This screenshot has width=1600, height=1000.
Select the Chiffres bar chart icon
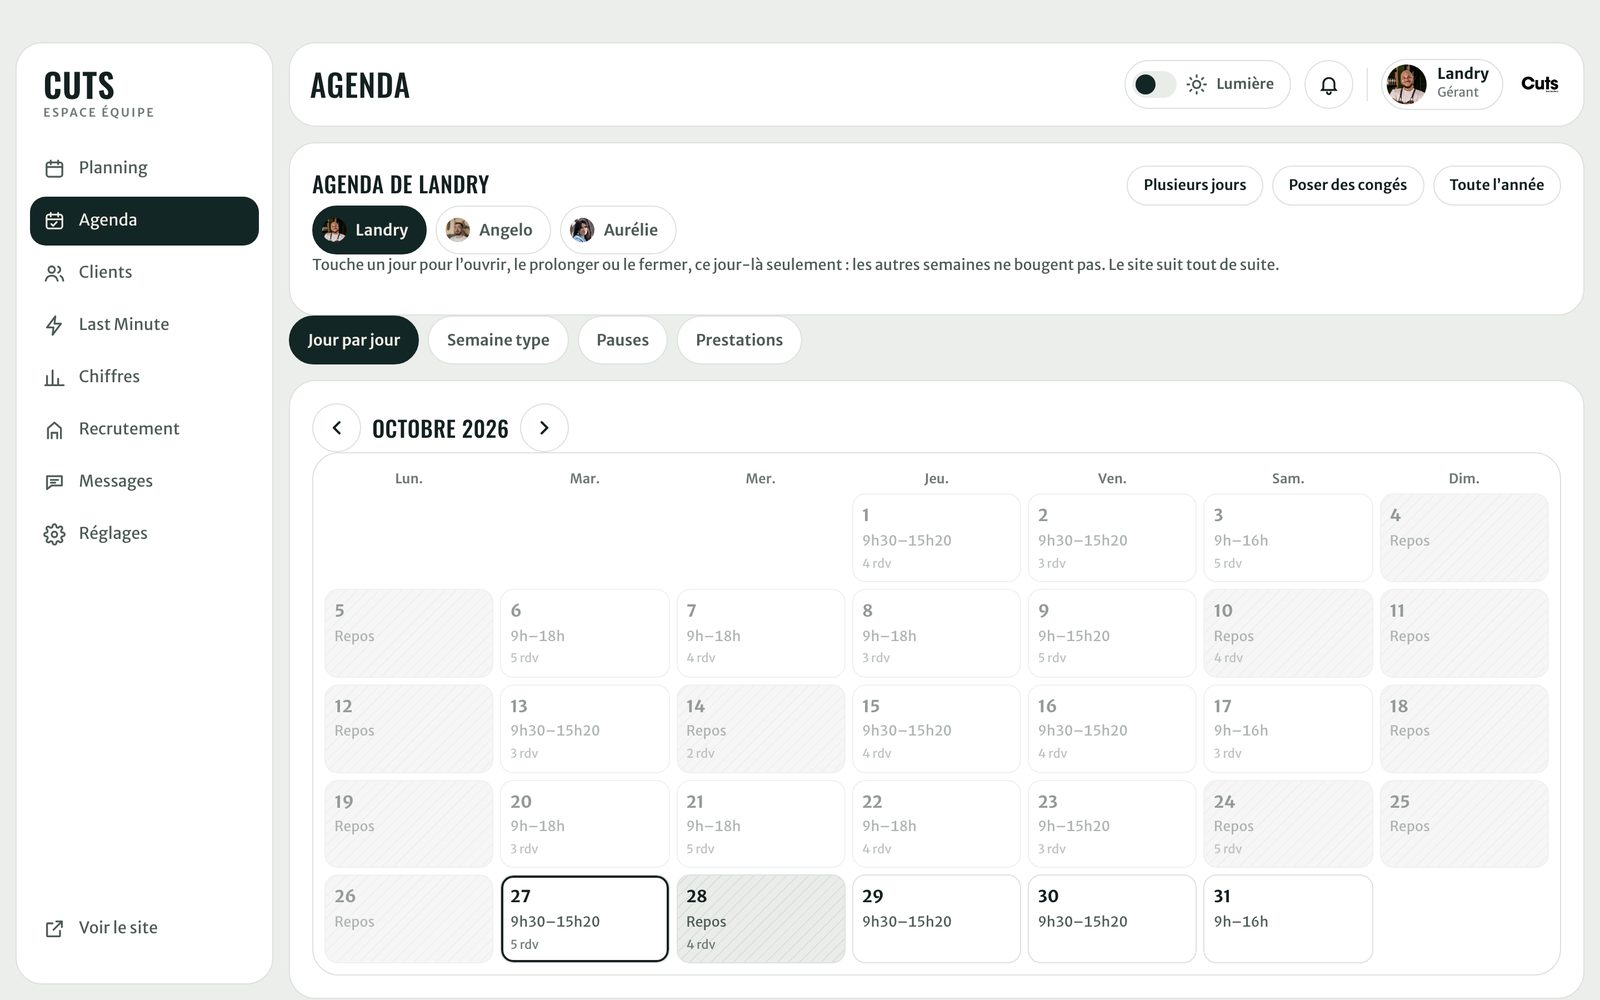click(x=54, y=377)
